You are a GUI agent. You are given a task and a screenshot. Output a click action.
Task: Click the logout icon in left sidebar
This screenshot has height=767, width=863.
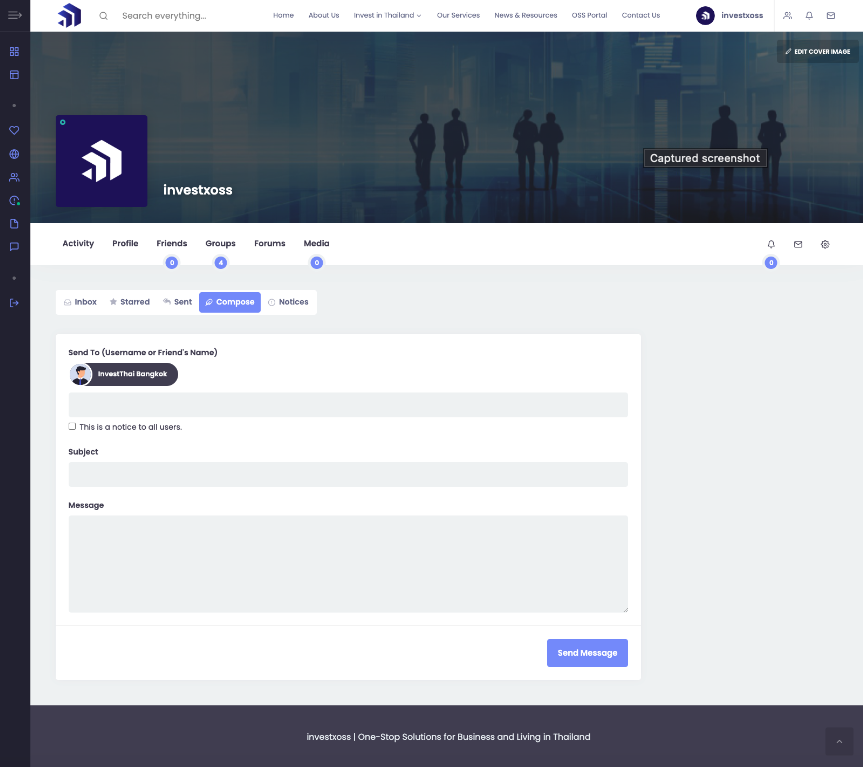(x=14, y=303)
